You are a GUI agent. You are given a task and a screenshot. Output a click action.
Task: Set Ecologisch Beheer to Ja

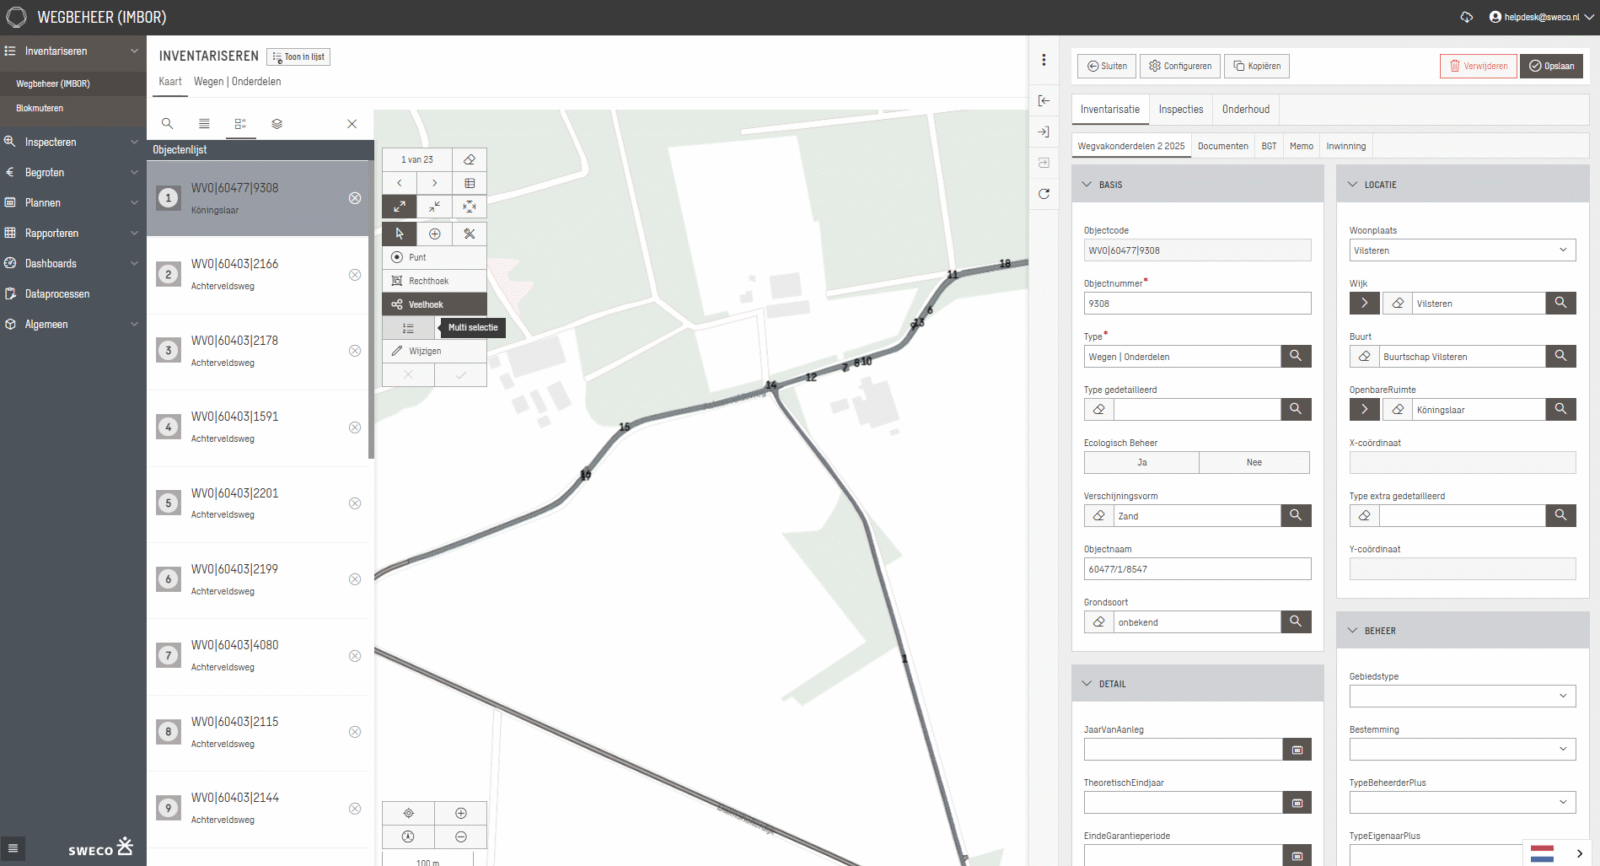tap(1142, 463)
